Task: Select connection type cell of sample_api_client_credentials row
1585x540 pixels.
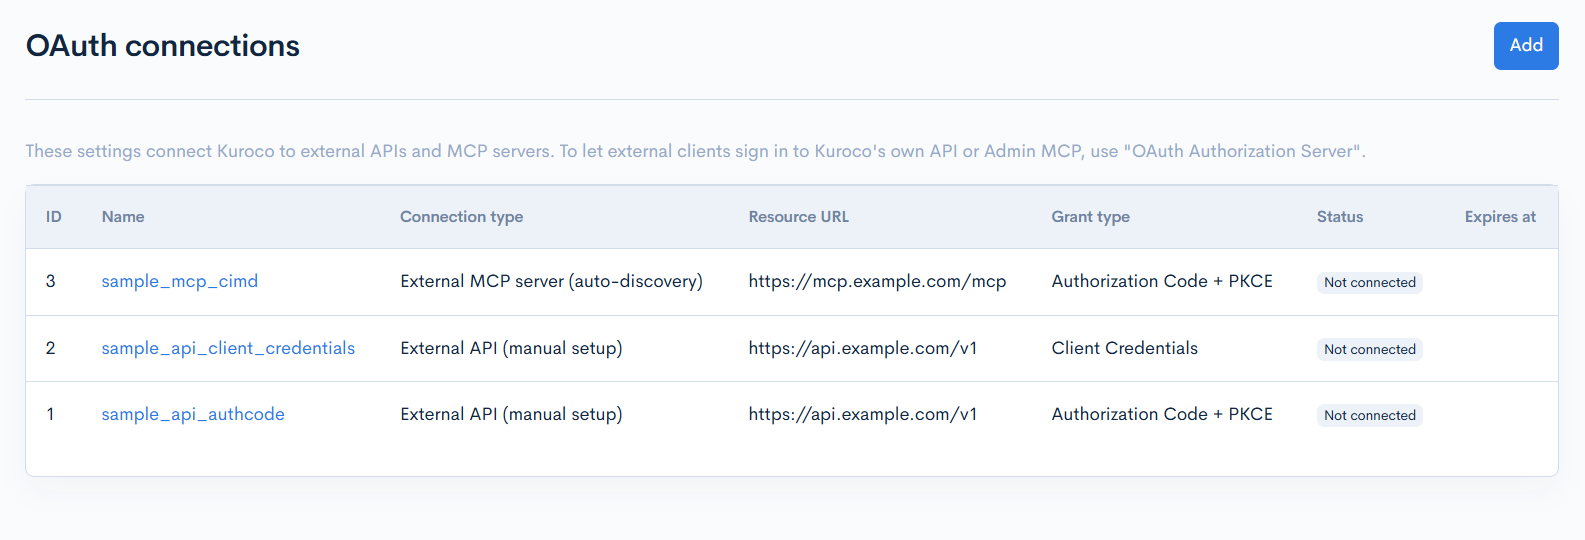Action: 511,348
